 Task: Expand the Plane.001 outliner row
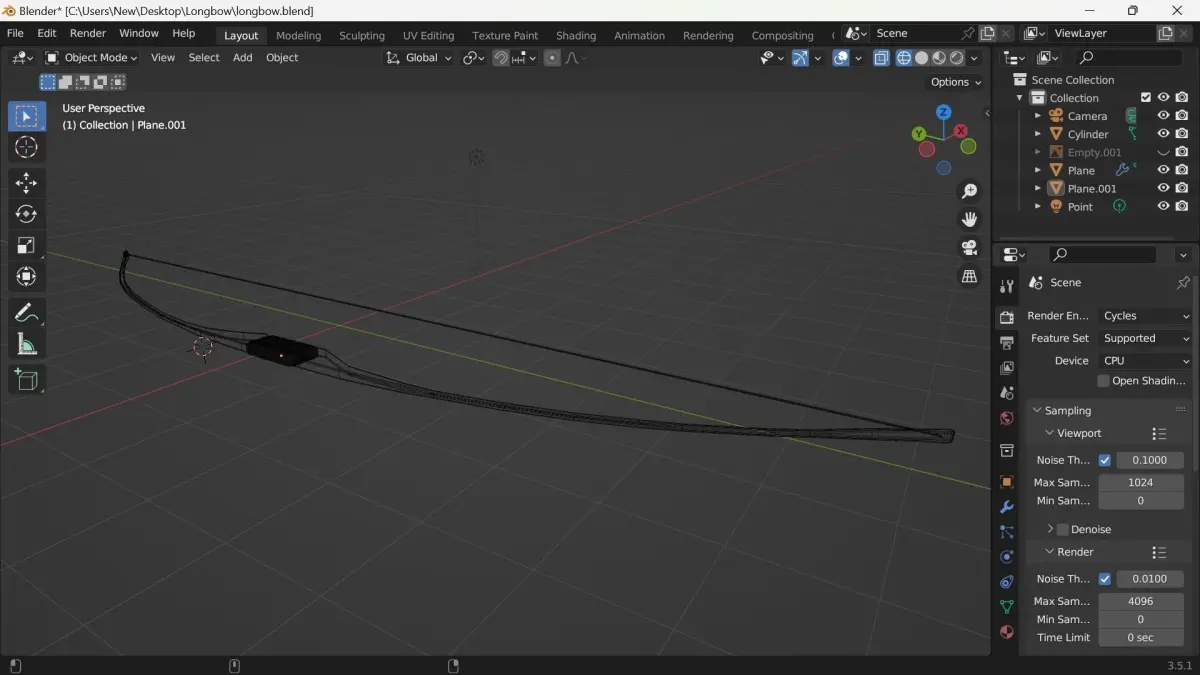[x=1038, y=189]
